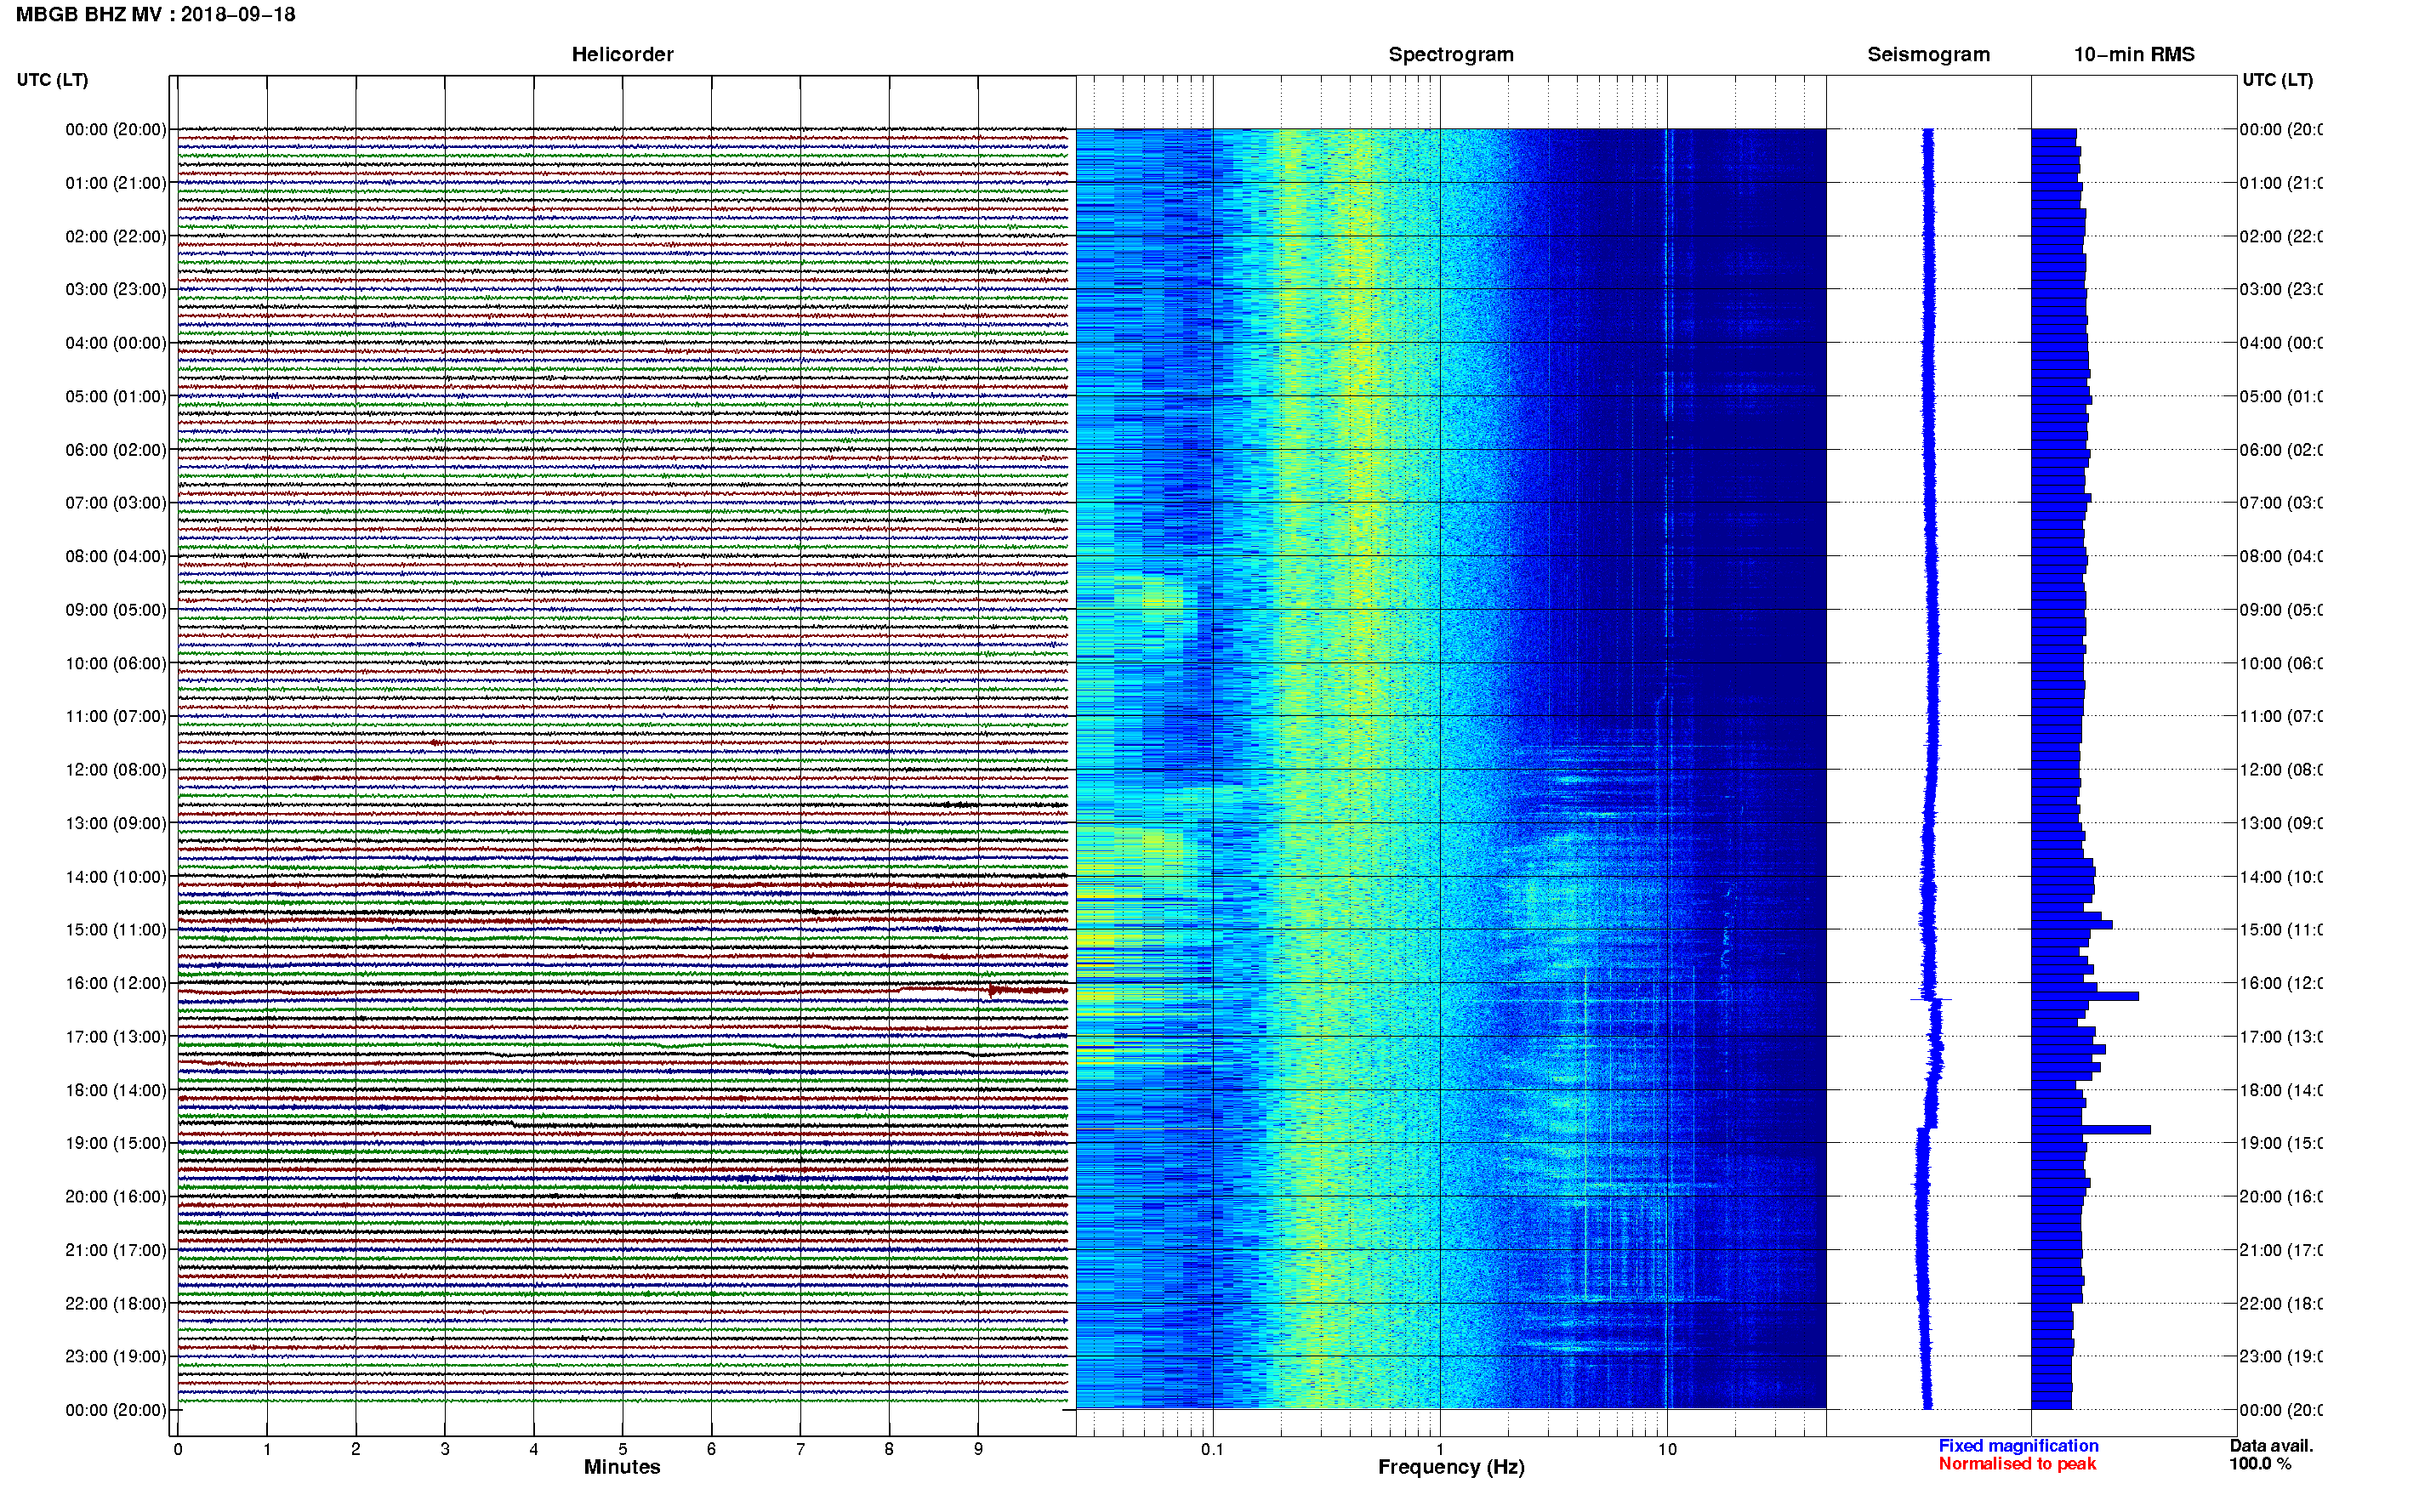The image size is (2419, 1512).
Task: Click the minute 5 tick label
Action: pyautogui.click(x=622, y=1449)
